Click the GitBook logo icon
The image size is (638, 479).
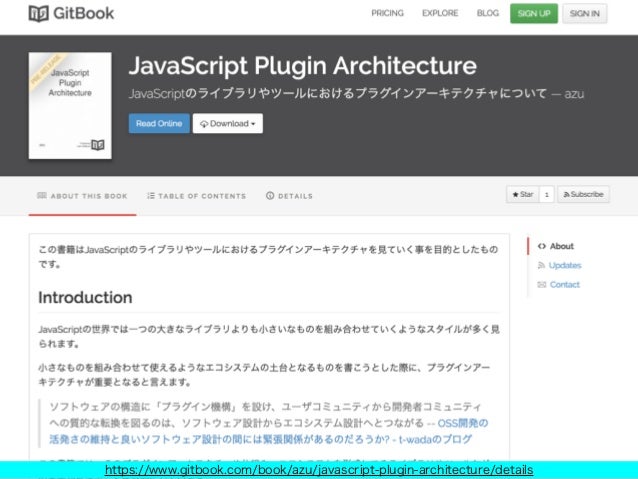[39, 13]
